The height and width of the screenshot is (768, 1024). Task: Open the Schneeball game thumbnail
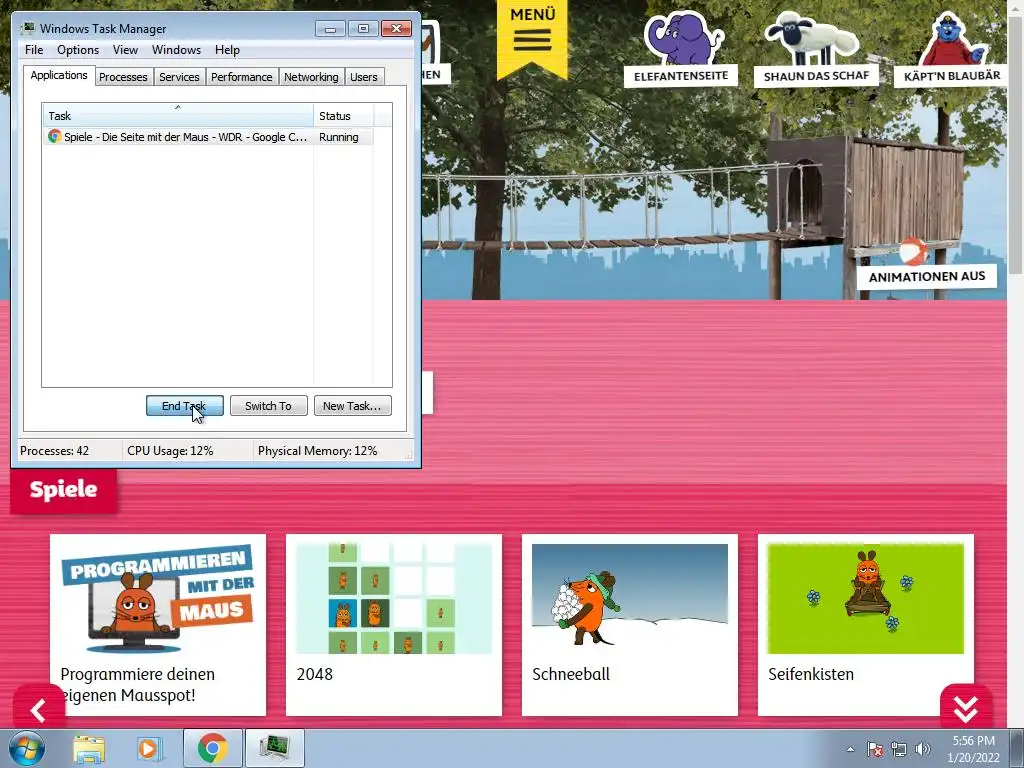(x=630, y=599)
